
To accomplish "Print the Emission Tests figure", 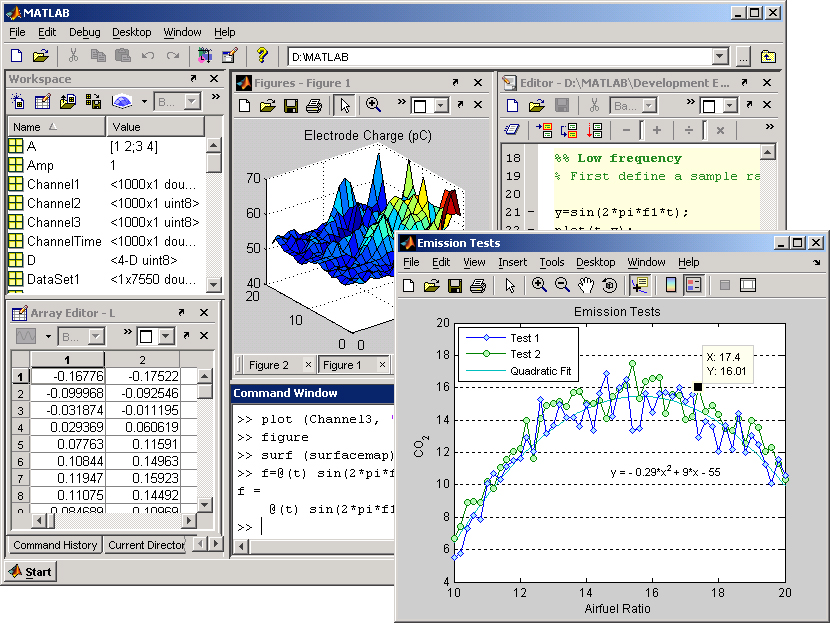I will pyautogui.click(x=476, y=284).
